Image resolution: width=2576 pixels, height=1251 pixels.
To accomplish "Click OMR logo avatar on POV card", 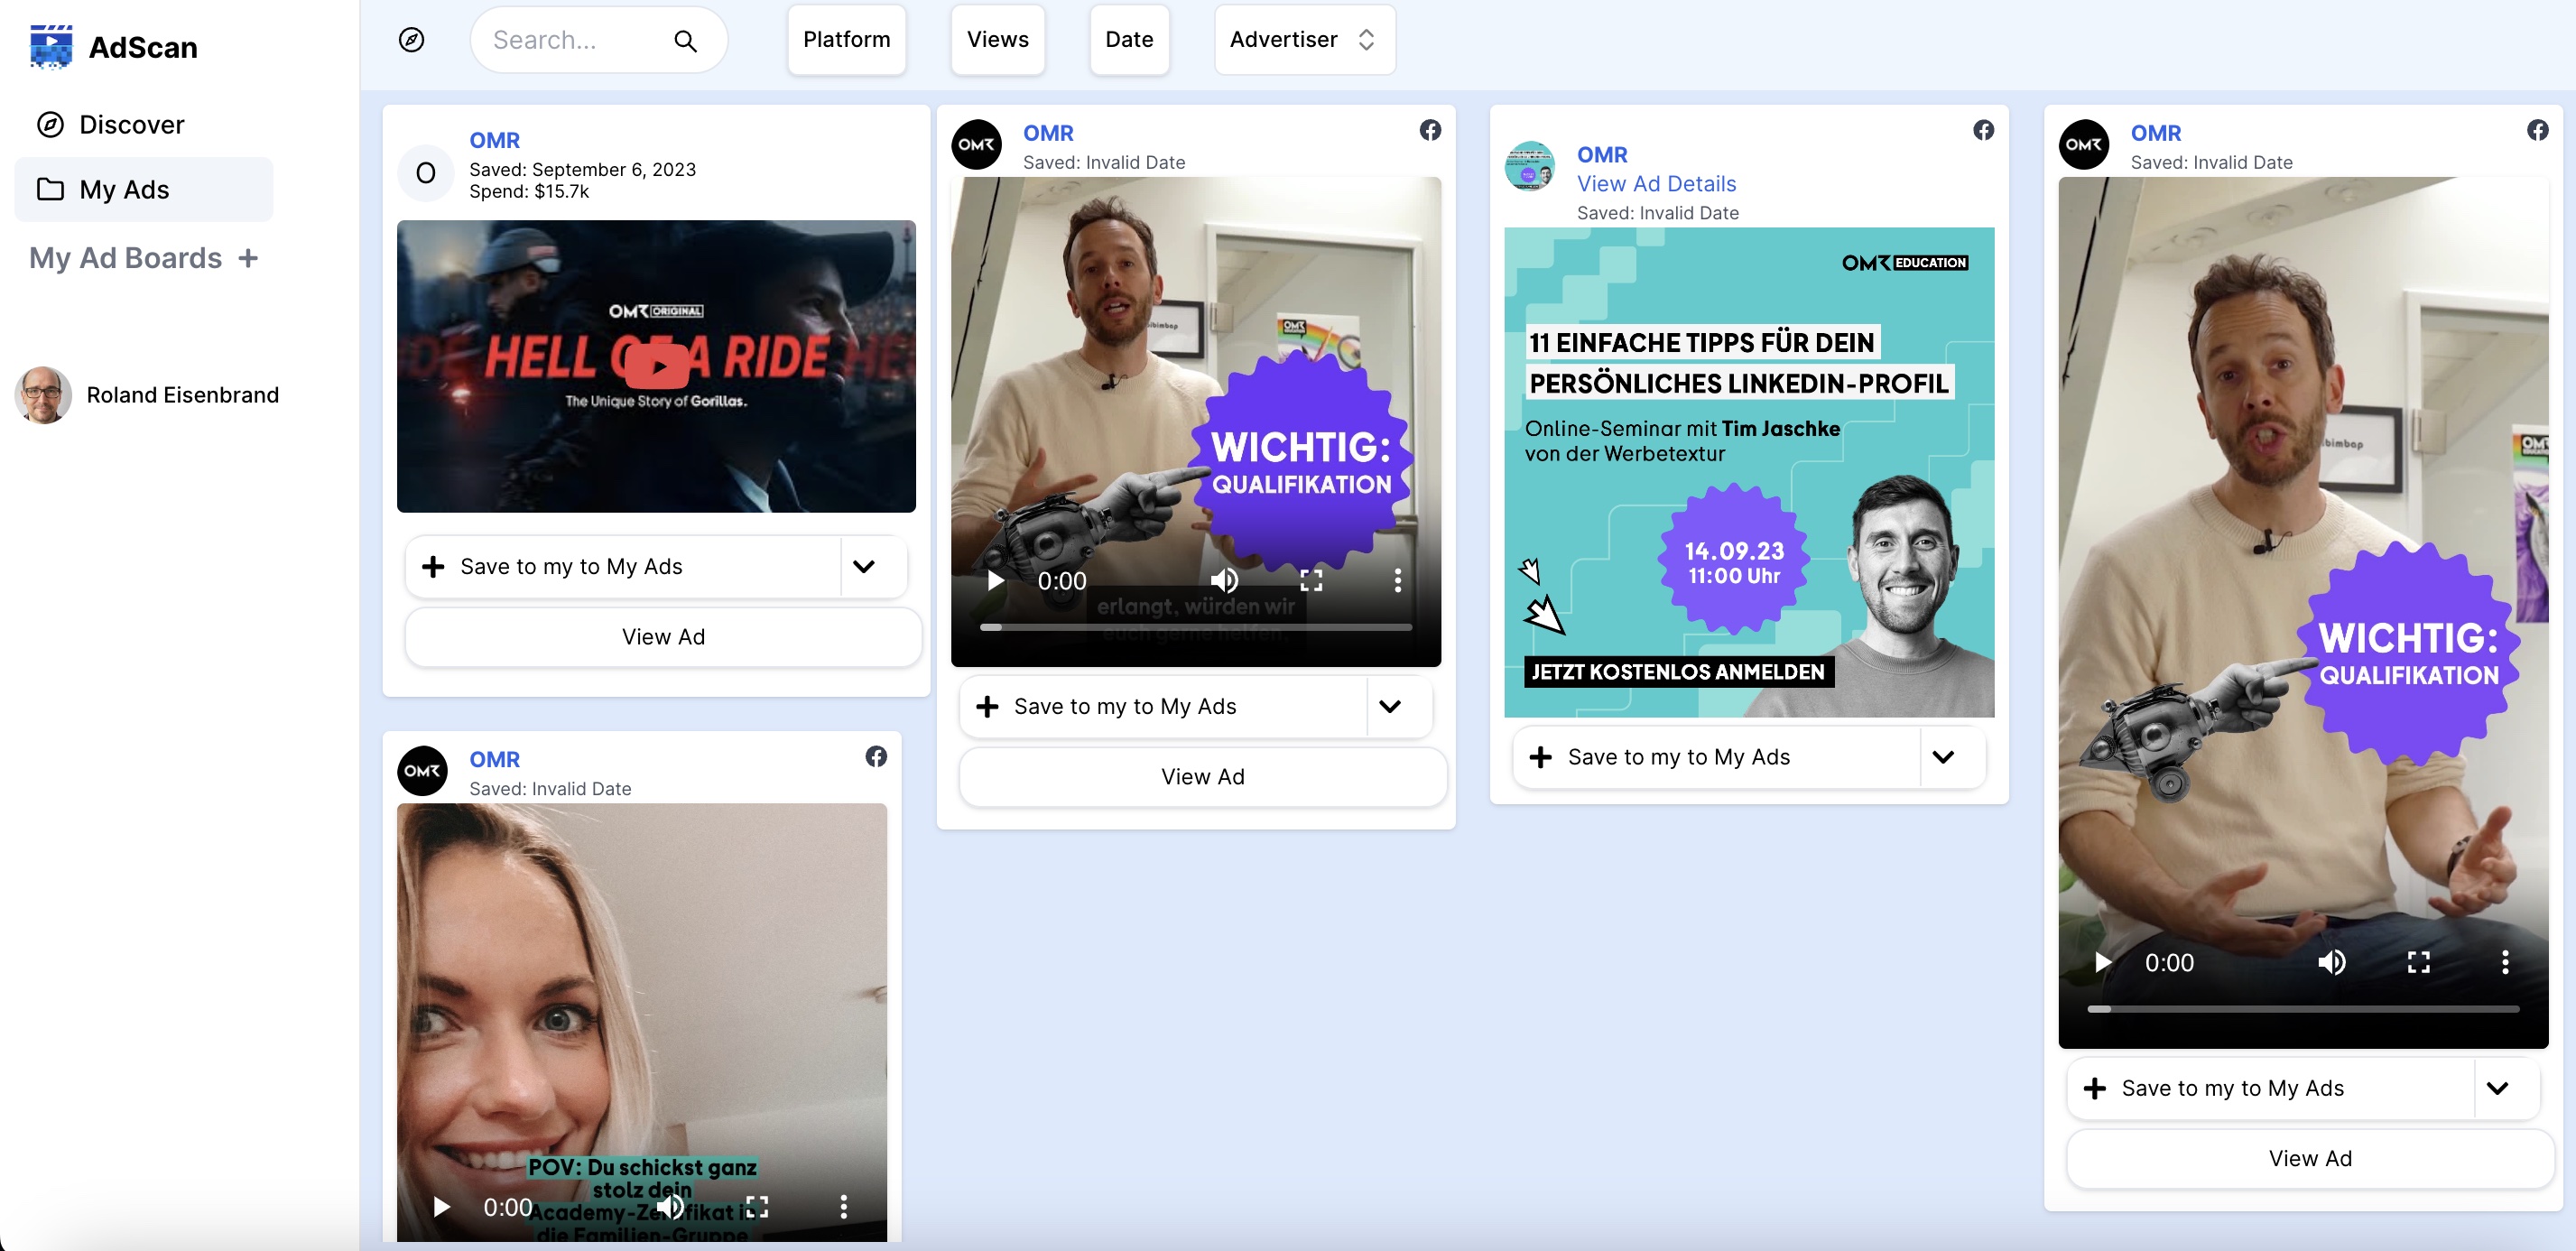I will [422, 771].
